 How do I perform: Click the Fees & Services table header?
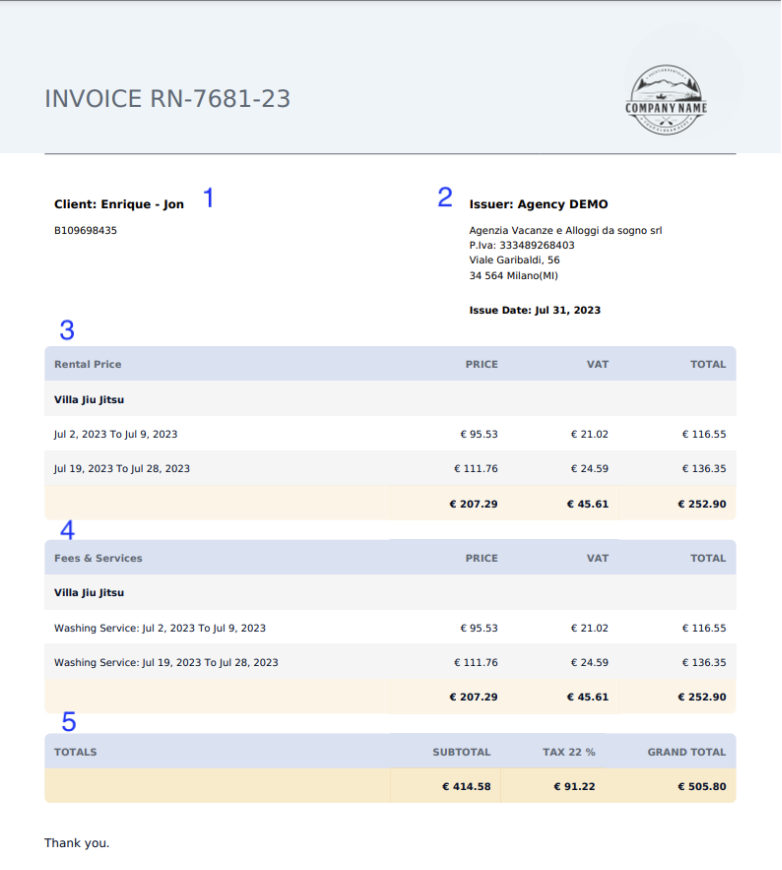(x=98, y=558)
